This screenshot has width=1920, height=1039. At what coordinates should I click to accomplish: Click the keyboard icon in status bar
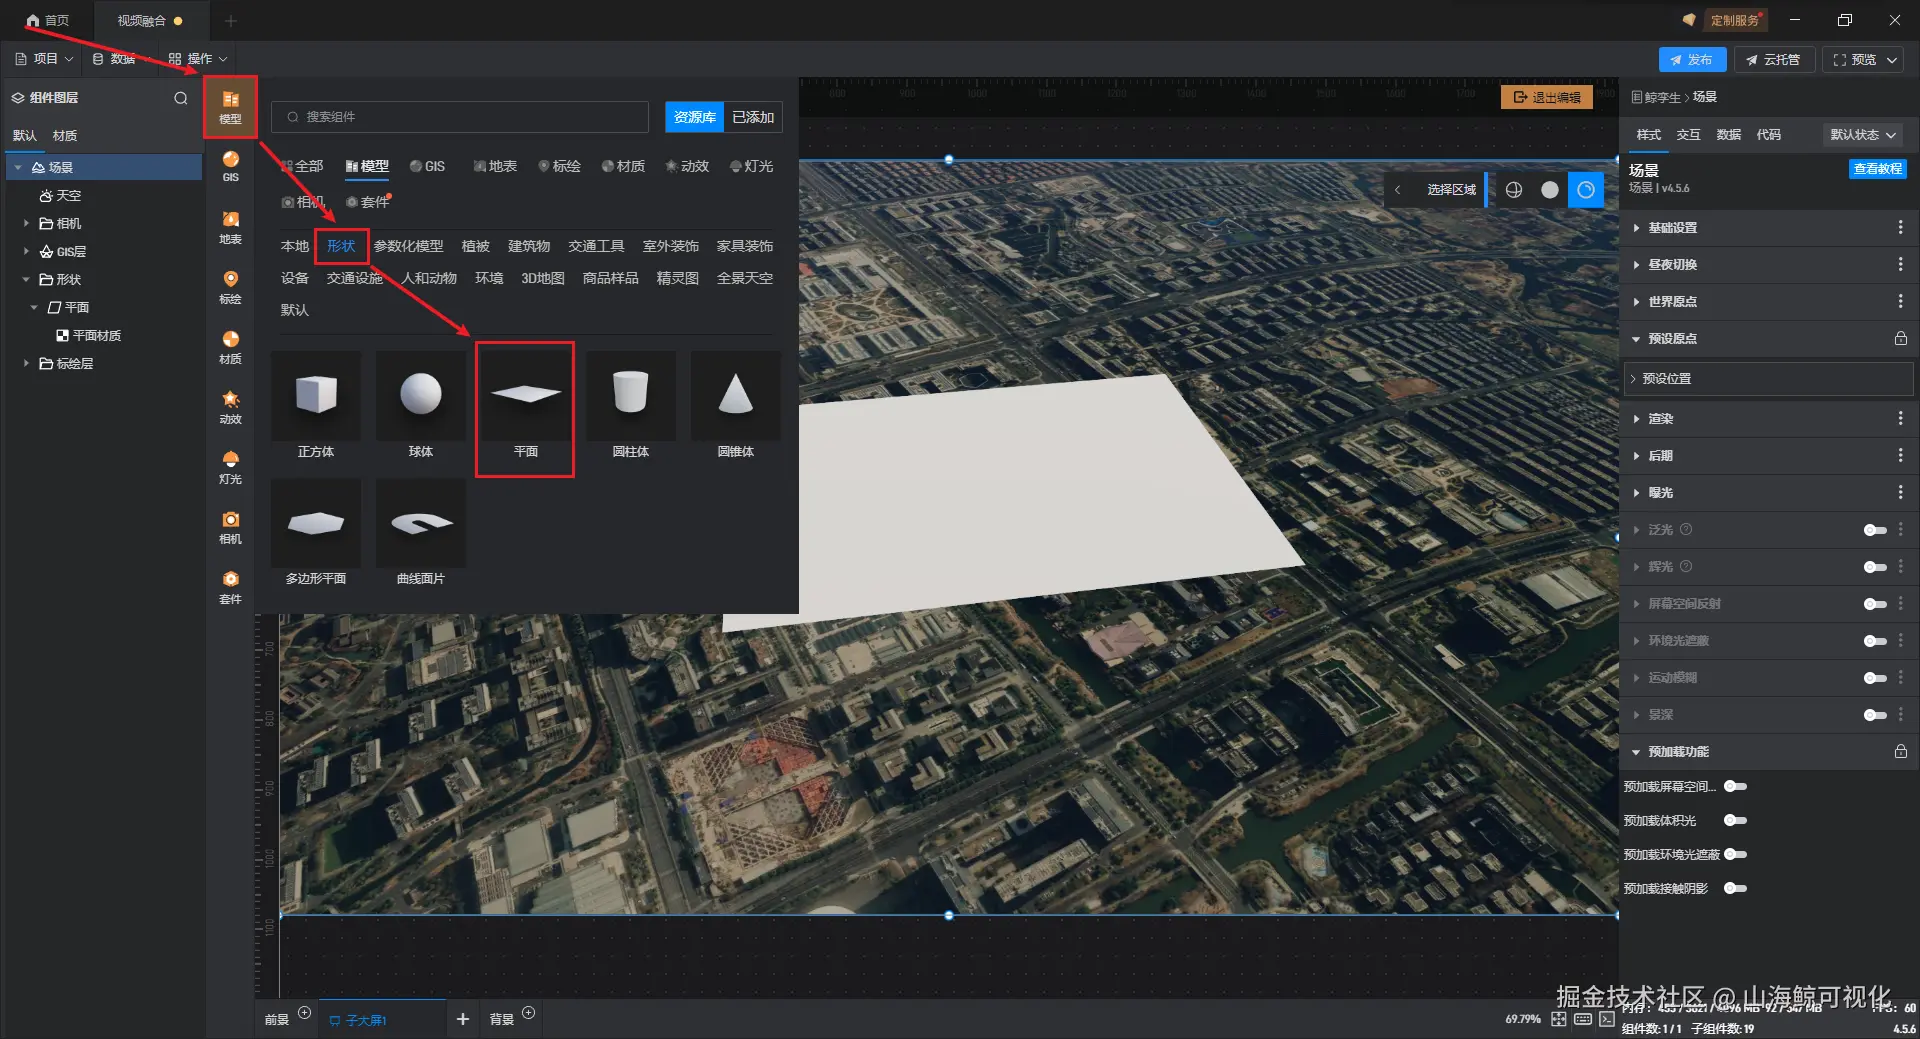[x=1583, y=1019]
